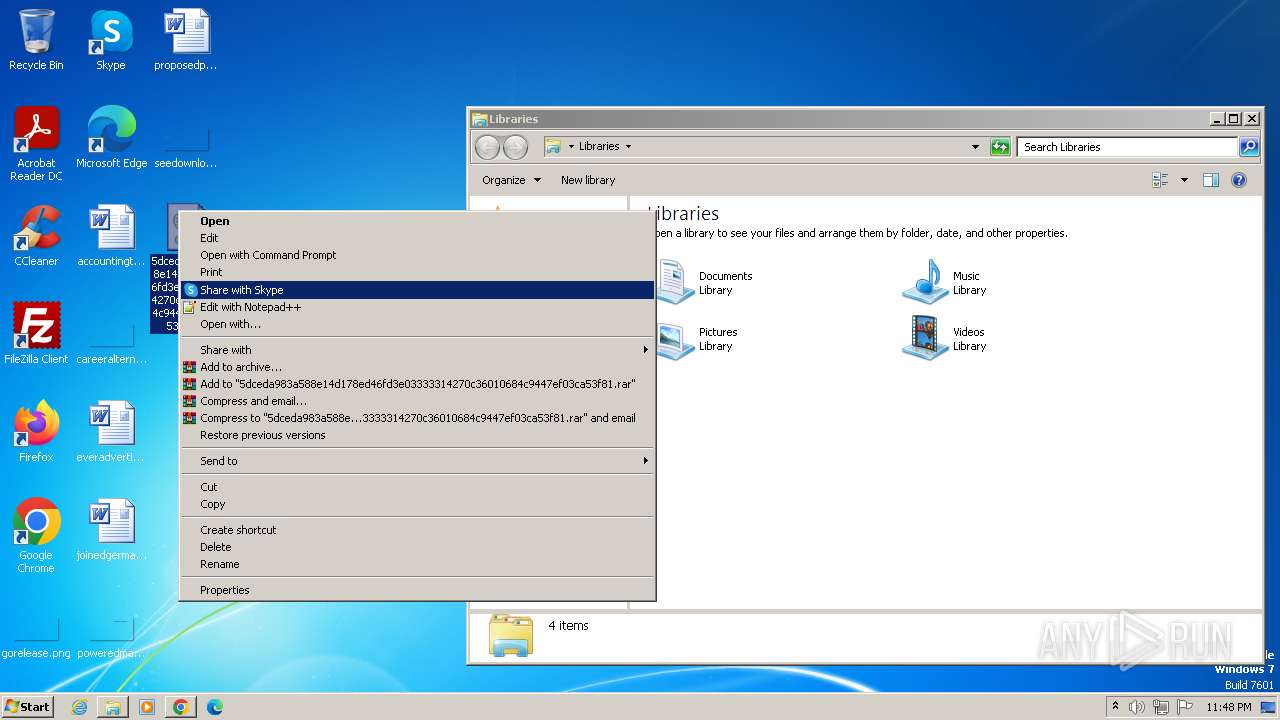
Task: Click Explorer Forward navigation button
Action: point(515,147)
